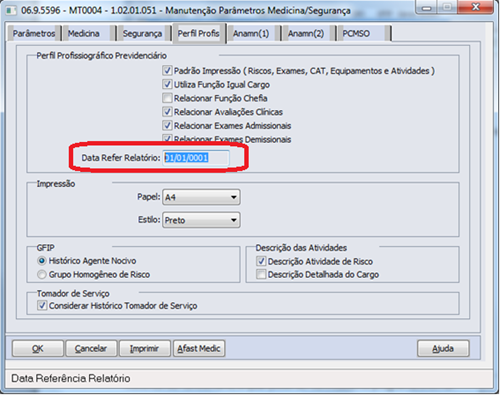500x395 pixels.
Task: Toggle Padrão Impressão checkbox
Action: (x=167, y=71)
